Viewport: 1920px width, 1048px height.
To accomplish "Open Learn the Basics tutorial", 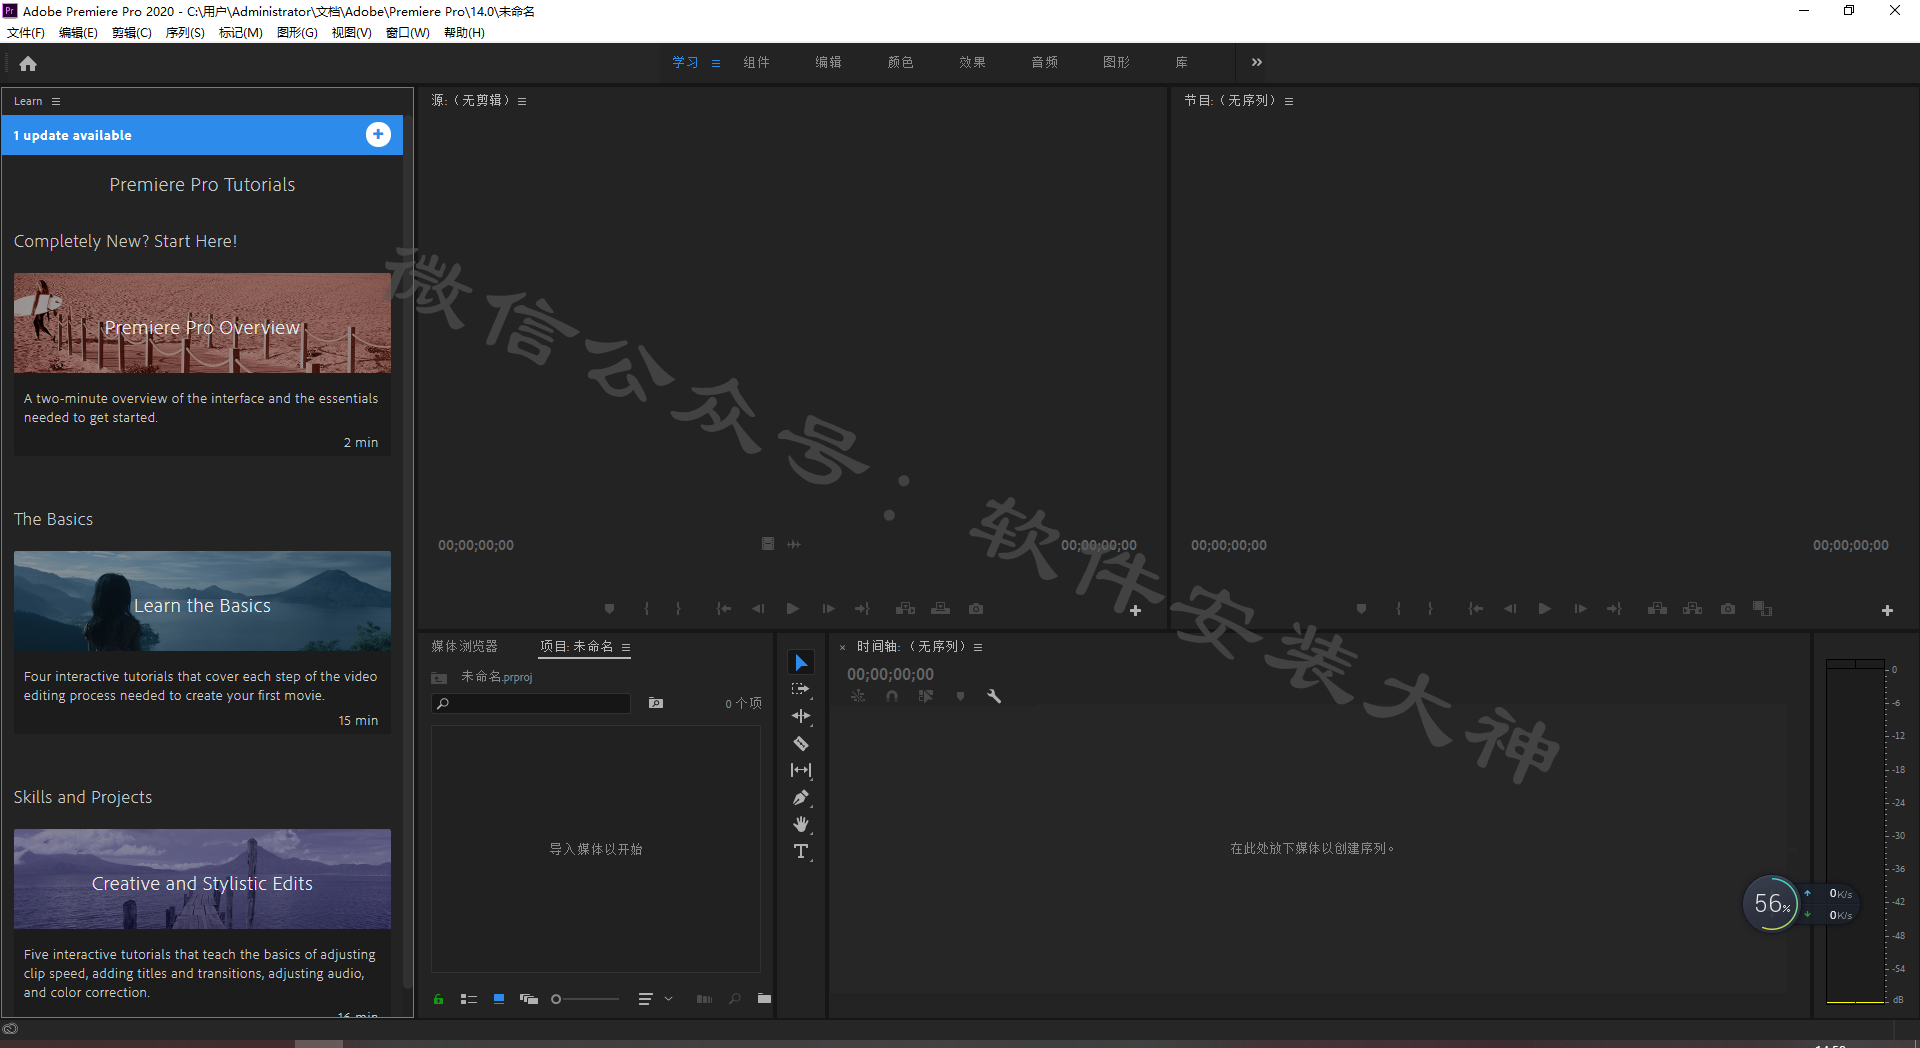I will (202, 601).
